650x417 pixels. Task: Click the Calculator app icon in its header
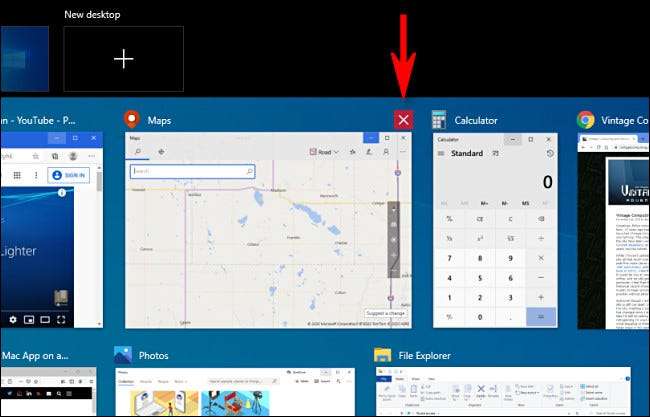tap(439, 120)
